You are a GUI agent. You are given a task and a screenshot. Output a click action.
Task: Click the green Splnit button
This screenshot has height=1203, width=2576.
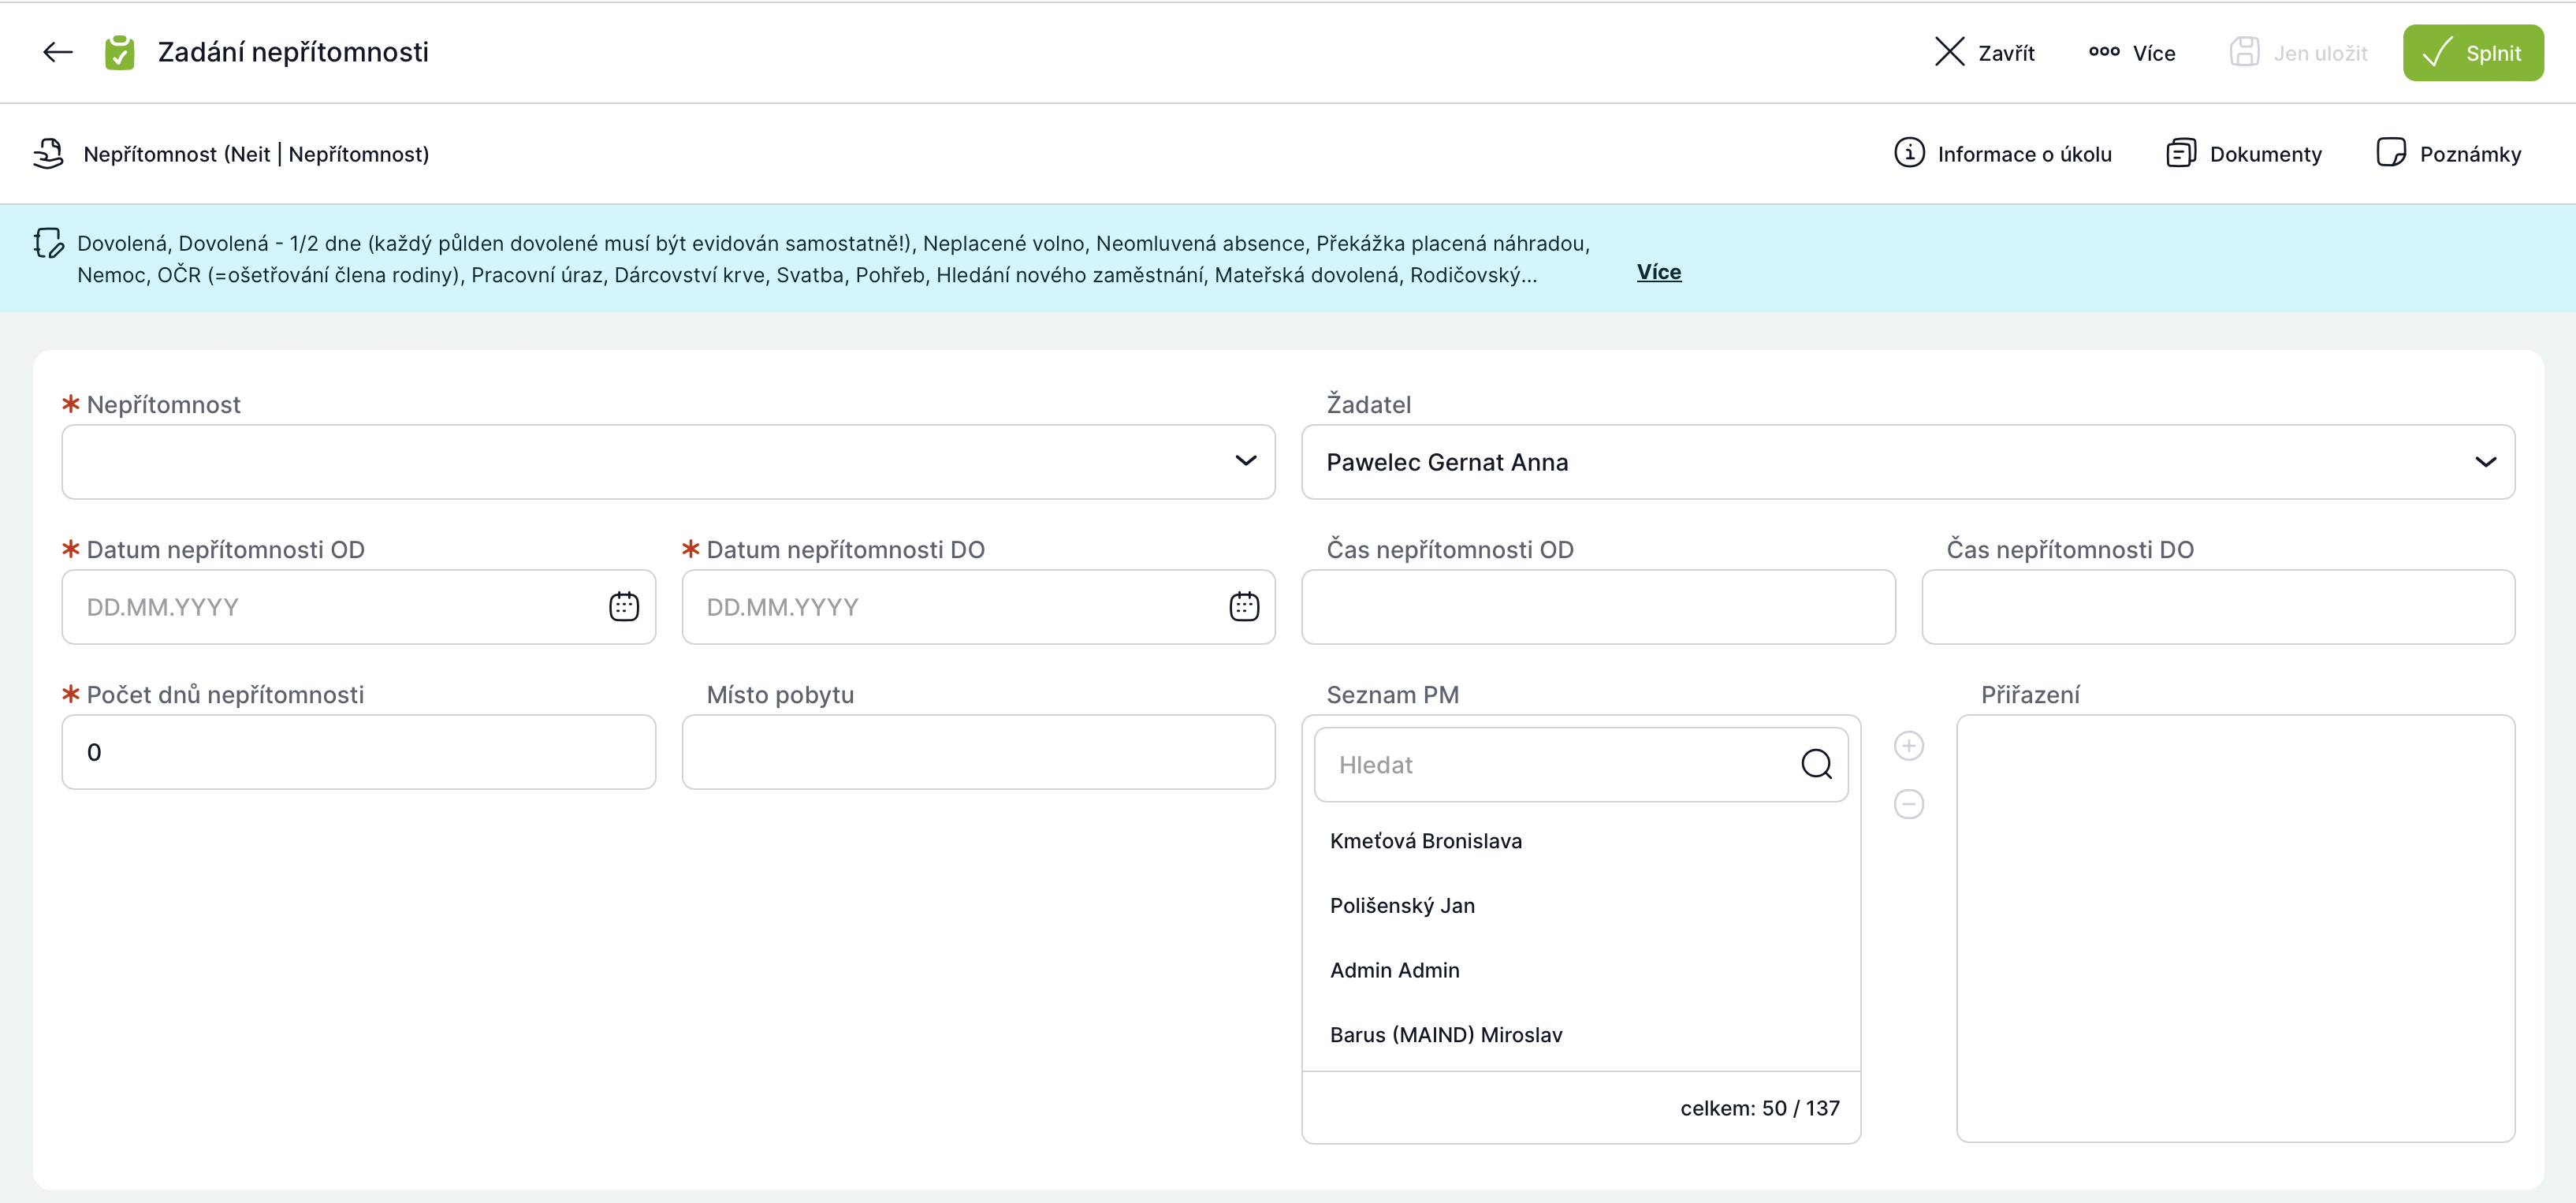click(2472, 53)
